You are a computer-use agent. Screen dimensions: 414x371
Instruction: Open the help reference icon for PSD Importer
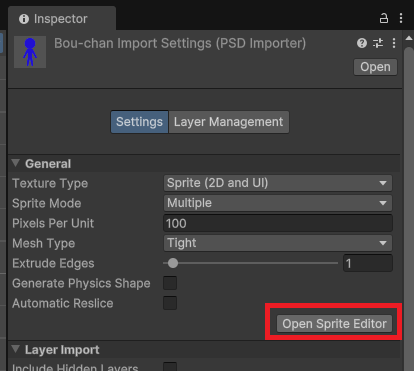coord(362,43)
